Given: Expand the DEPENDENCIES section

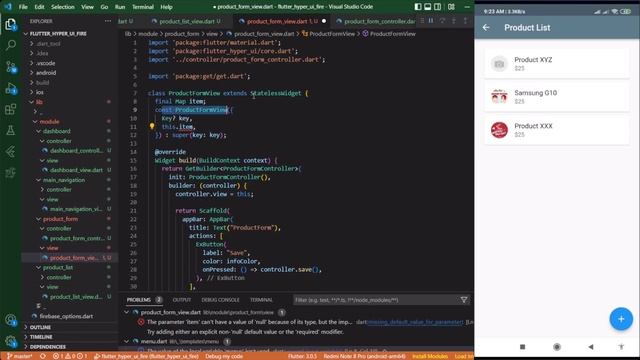Looking at the screenshot, I should 47,347.
